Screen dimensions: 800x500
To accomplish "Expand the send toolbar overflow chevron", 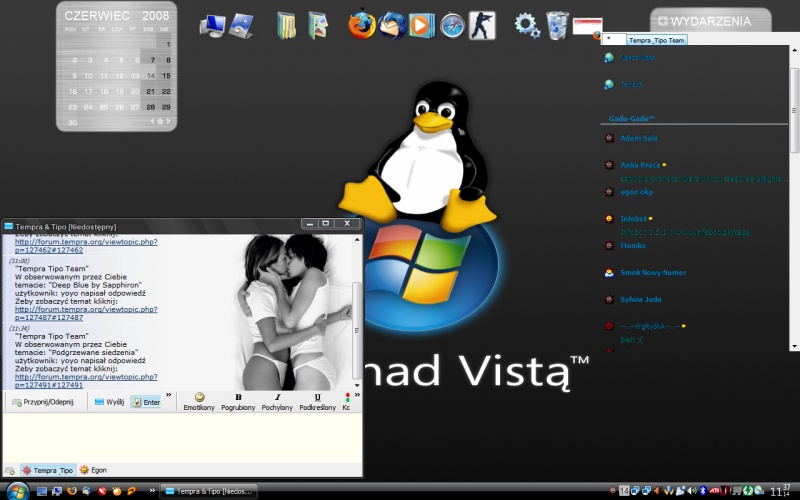I will point(168,394).
